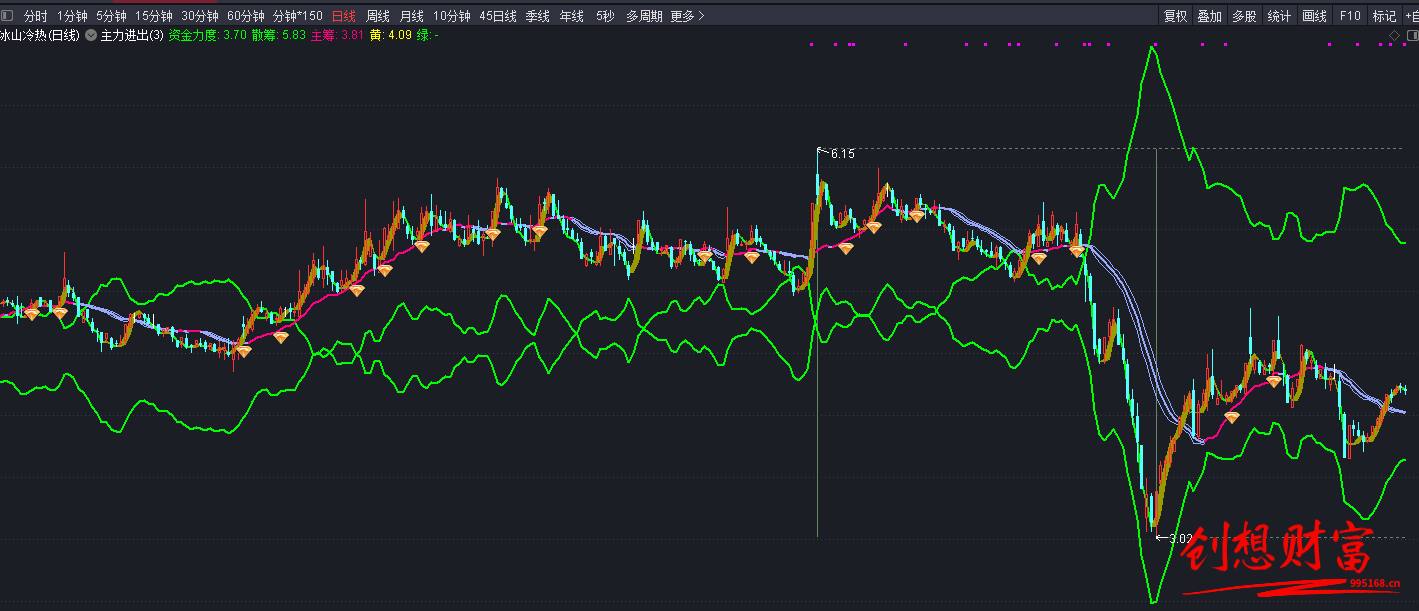Click the +自 add-to-watchlist button
Image resolution: width=1419 pixels, height=611 pixels.
click(x=1411, y=16)
